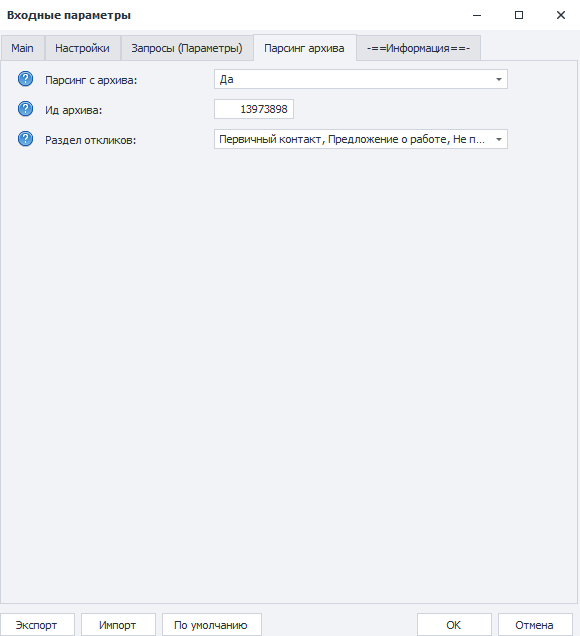The image size is (580, 636).
Task: Select the Парсинг архива tab
Action: click(305, 48)
